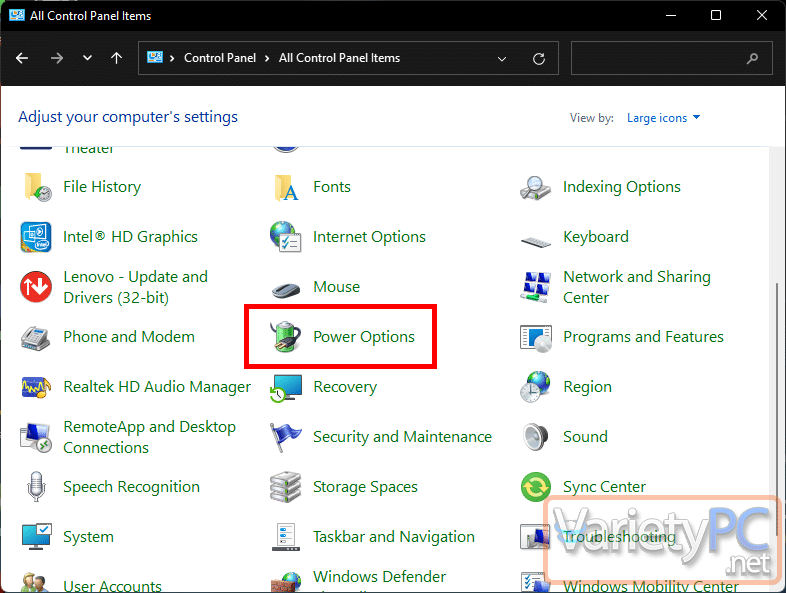786x593 pixels.
Task: Open the File History icon
Action: coord(37,187)
